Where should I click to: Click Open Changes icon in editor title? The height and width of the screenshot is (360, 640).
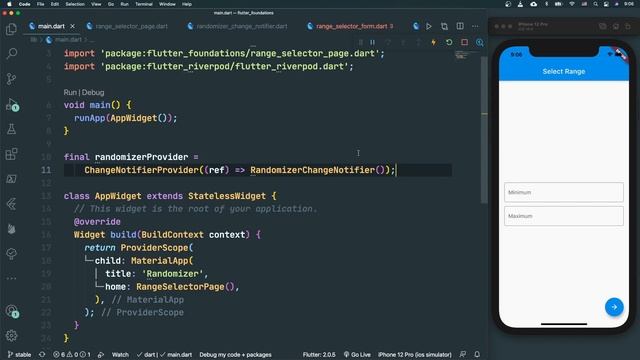(444, 26)
